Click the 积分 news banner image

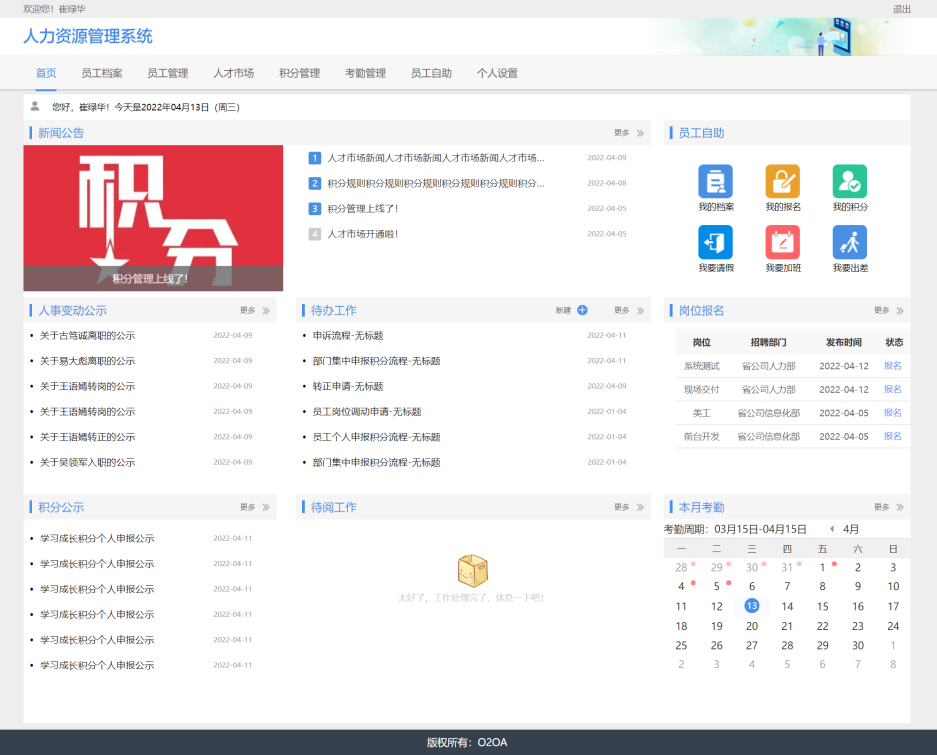tap(153, 218)
